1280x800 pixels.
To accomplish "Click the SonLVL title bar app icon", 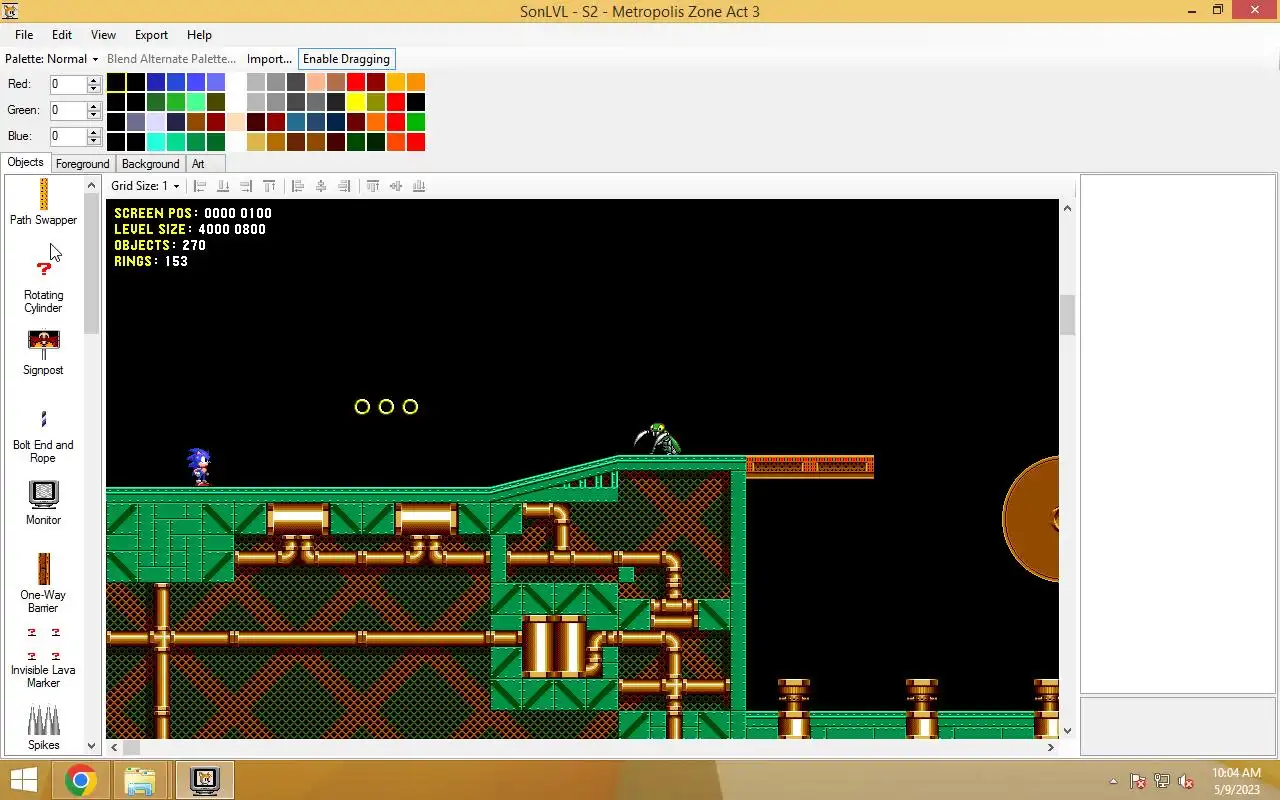I will (x=11, y=11).
